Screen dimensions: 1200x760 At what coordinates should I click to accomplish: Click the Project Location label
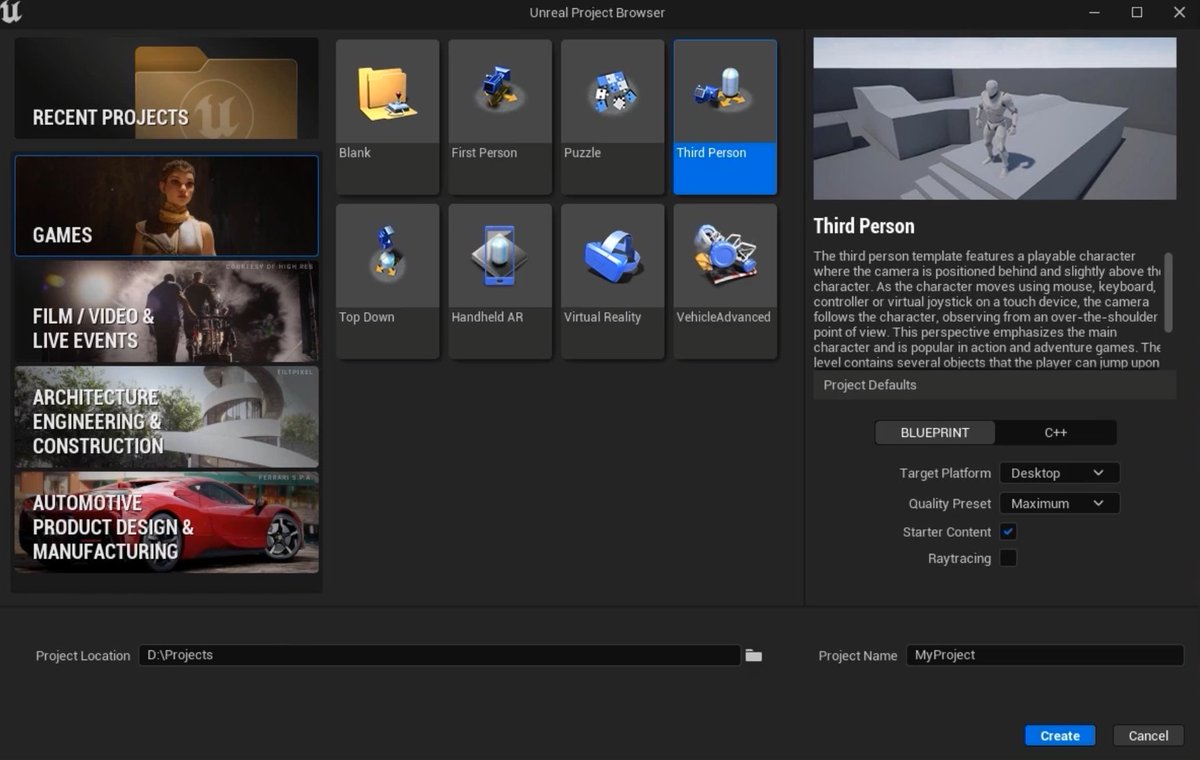[83, 656]
